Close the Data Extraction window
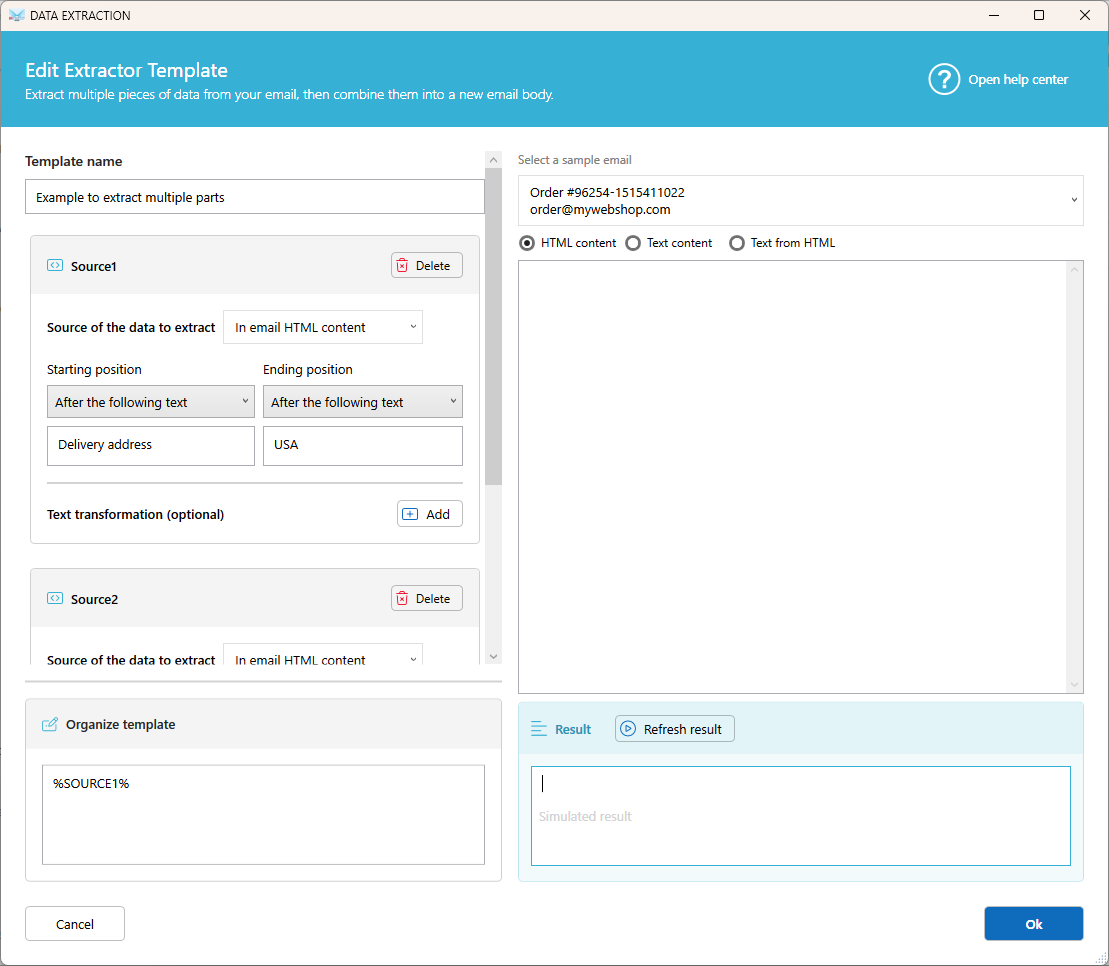The width and height of the screenshot is (1109, 966). pyautogui.click(x=1084, y=15)
